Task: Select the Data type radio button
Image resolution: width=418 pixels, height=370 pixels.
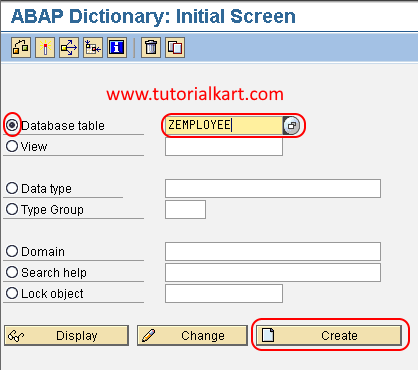Action: 12,188
